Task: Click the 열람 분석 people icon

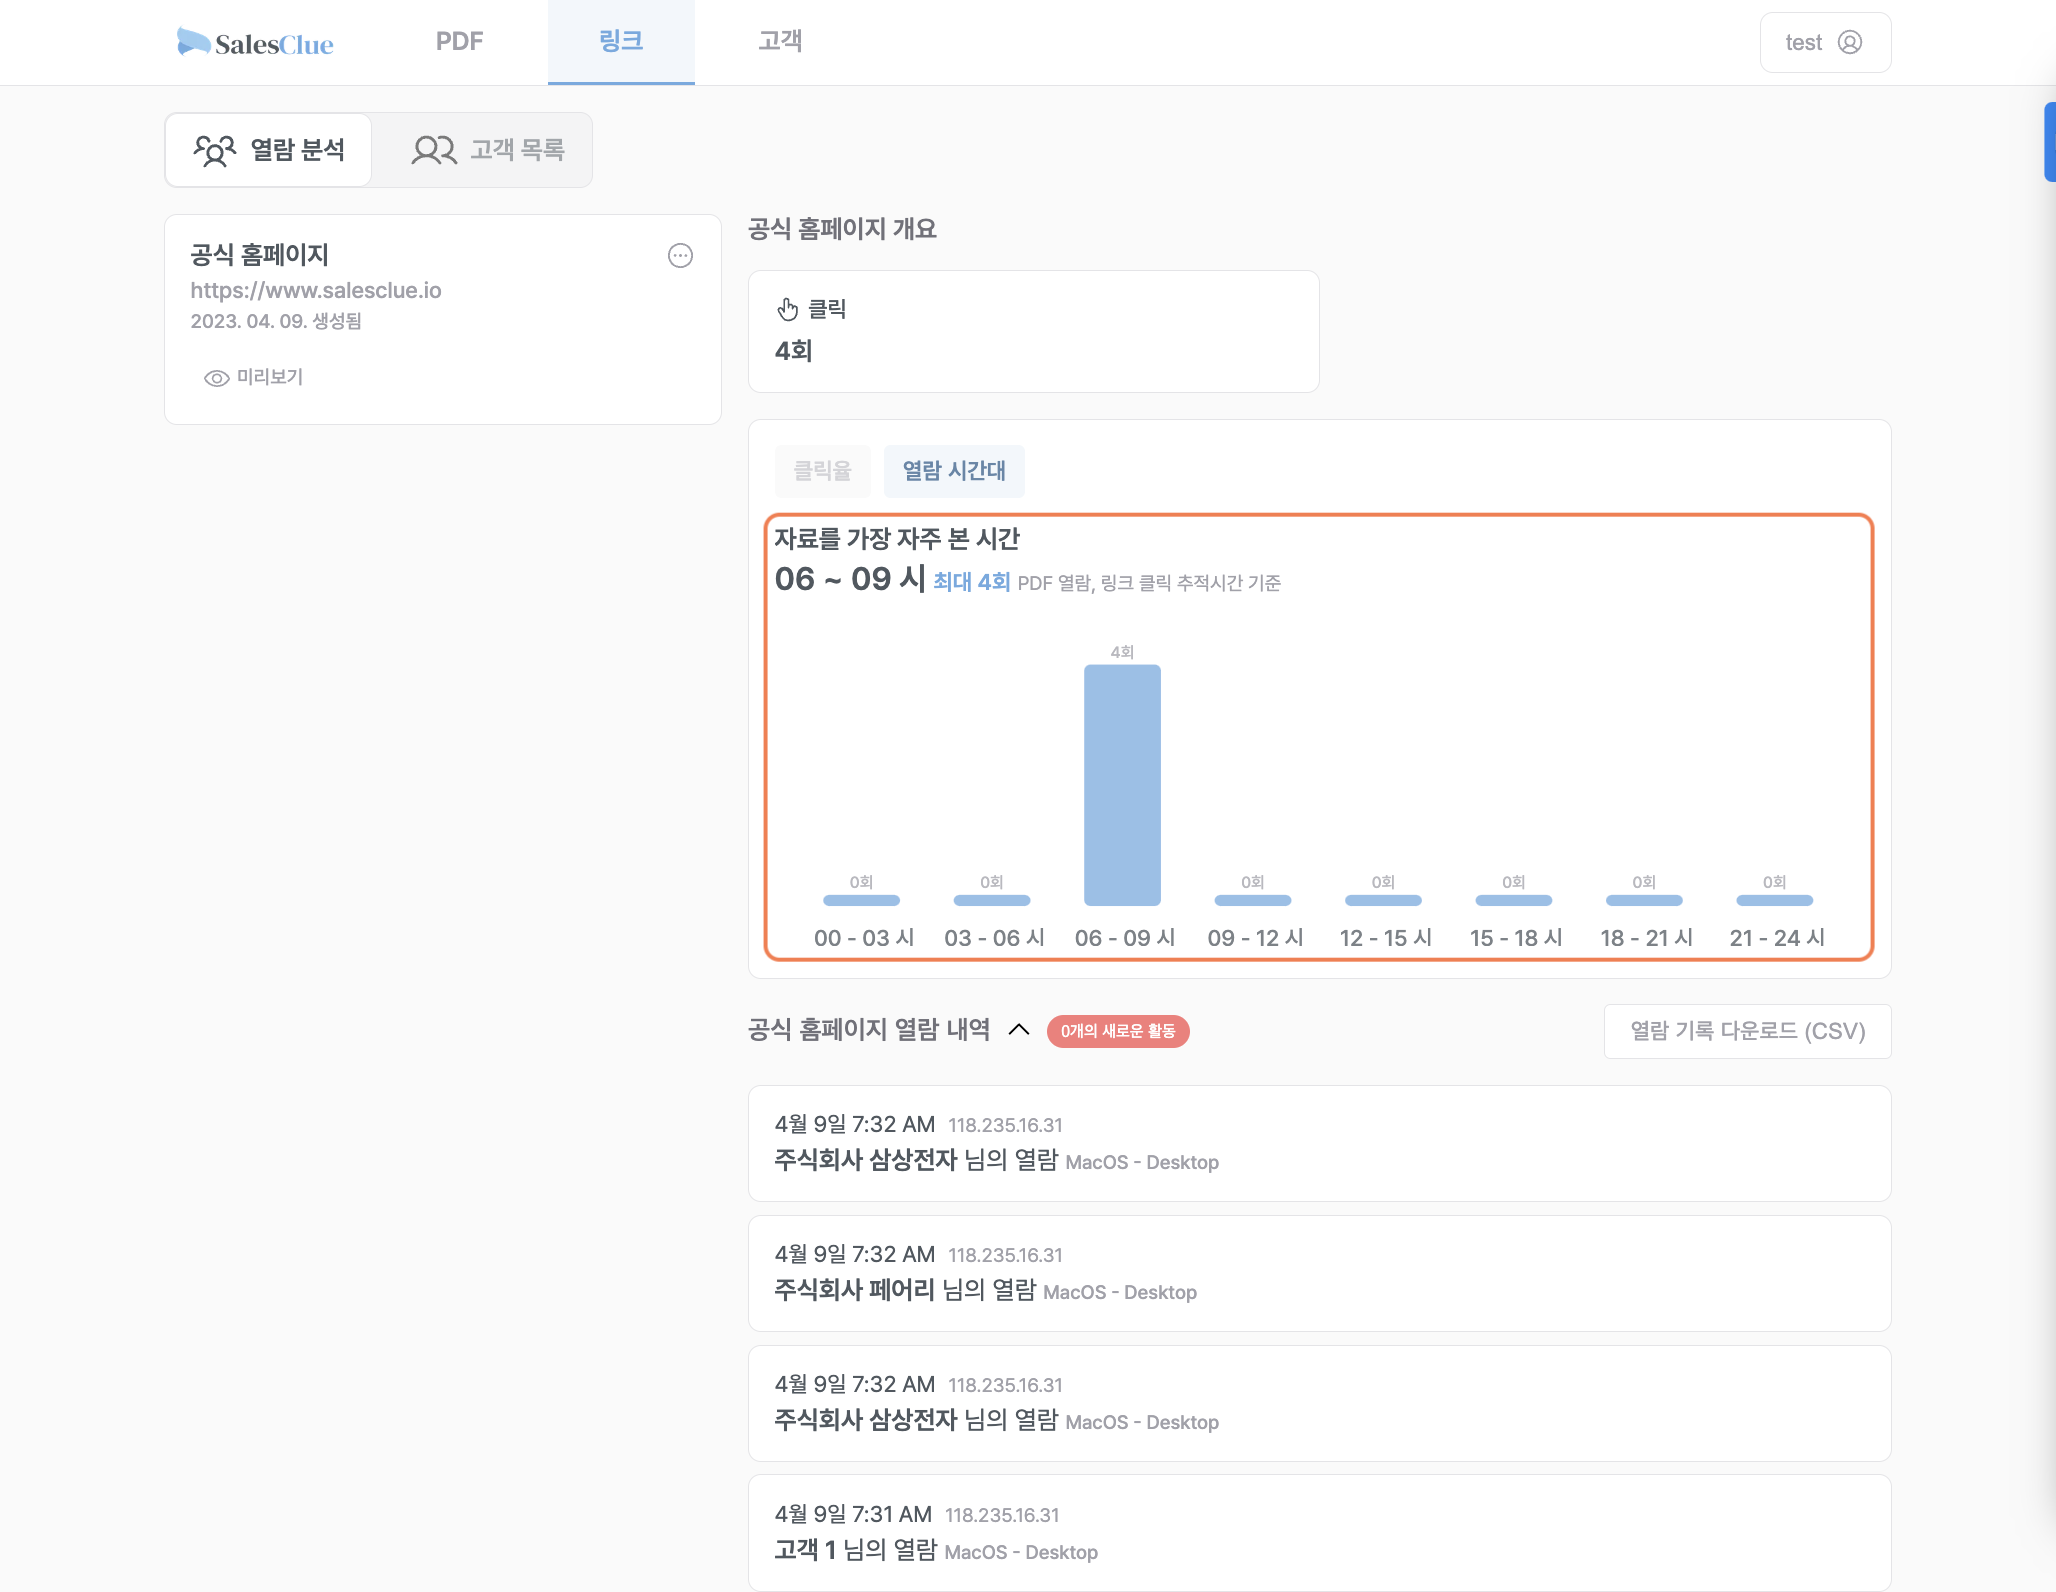Action: 214,150
